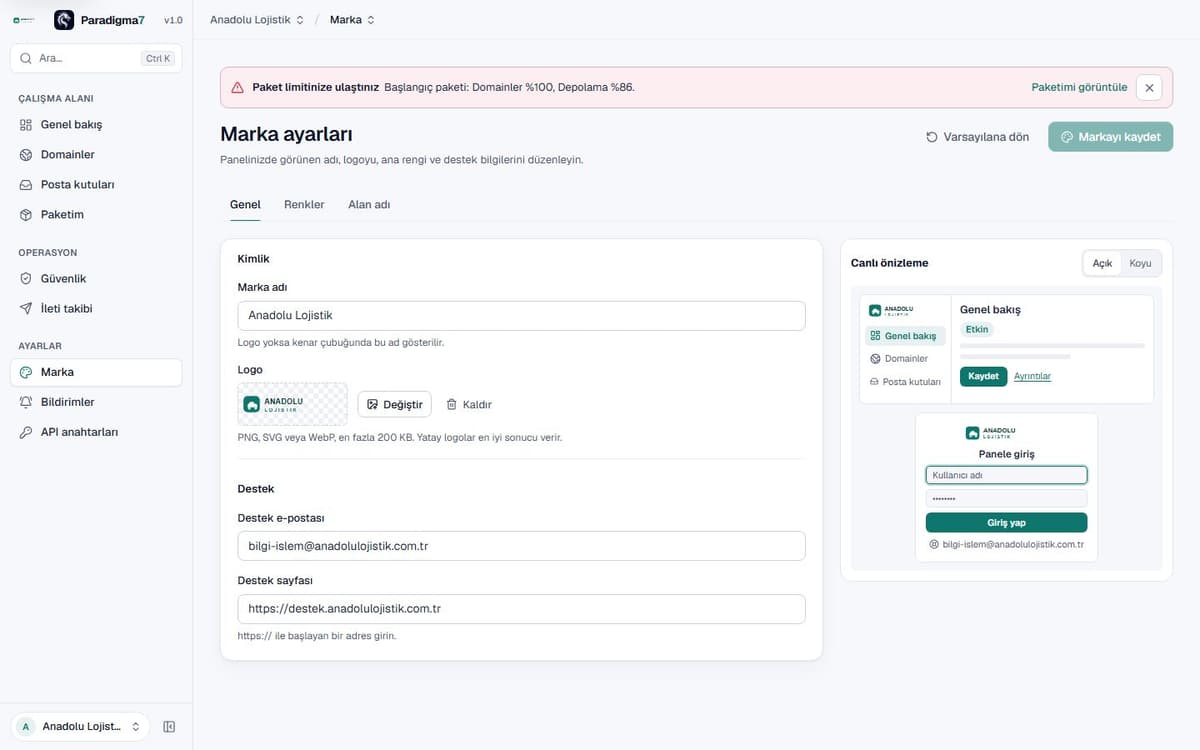Image resolution: width=1200 pixels, height=750 pixels.
Task: Click the preview Giriş yap button
Action: (1006, 523)
